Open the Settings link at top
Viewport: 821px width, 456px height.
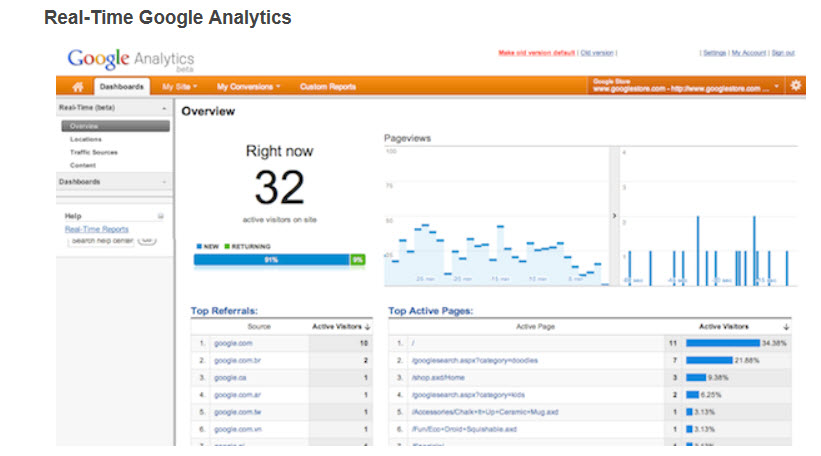point(714,53)
